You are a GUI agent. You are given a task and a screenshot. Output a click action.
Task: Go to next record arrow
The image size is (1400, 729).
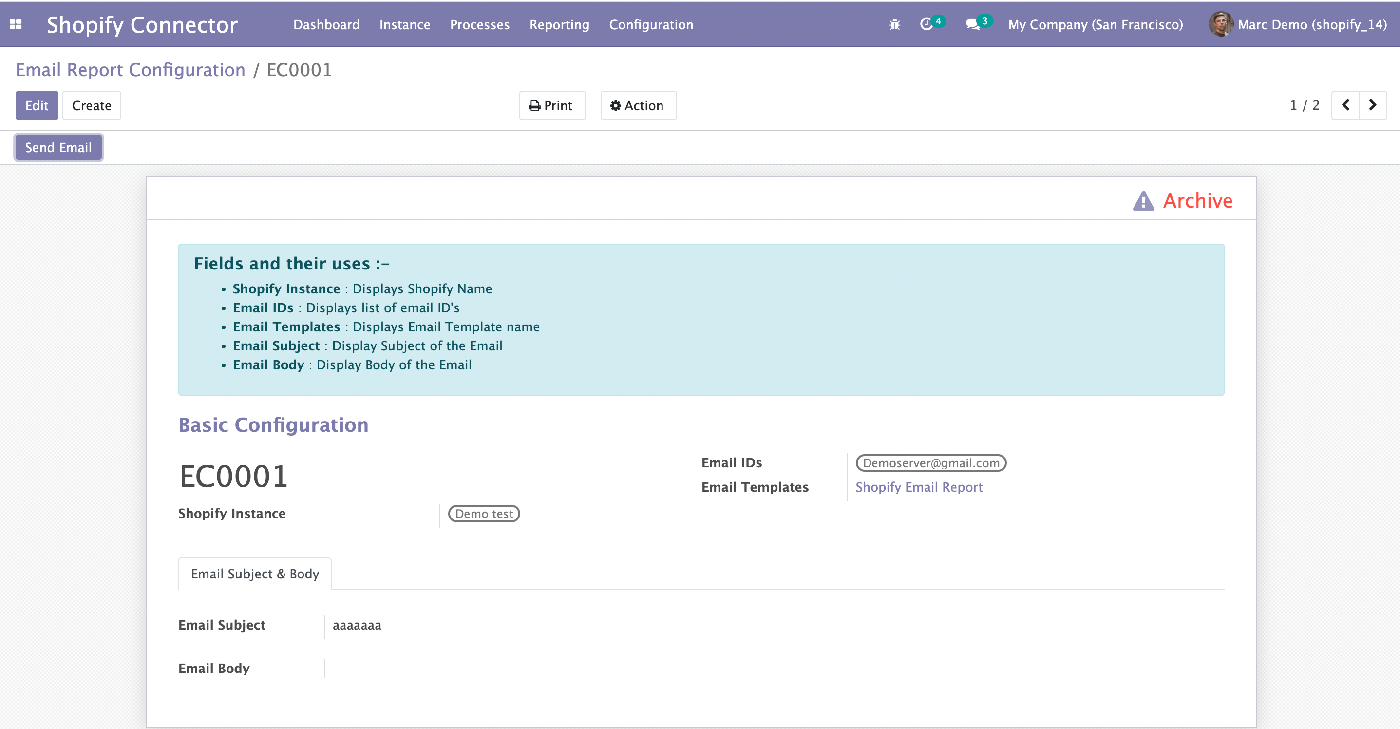(x=1373, y=105)
